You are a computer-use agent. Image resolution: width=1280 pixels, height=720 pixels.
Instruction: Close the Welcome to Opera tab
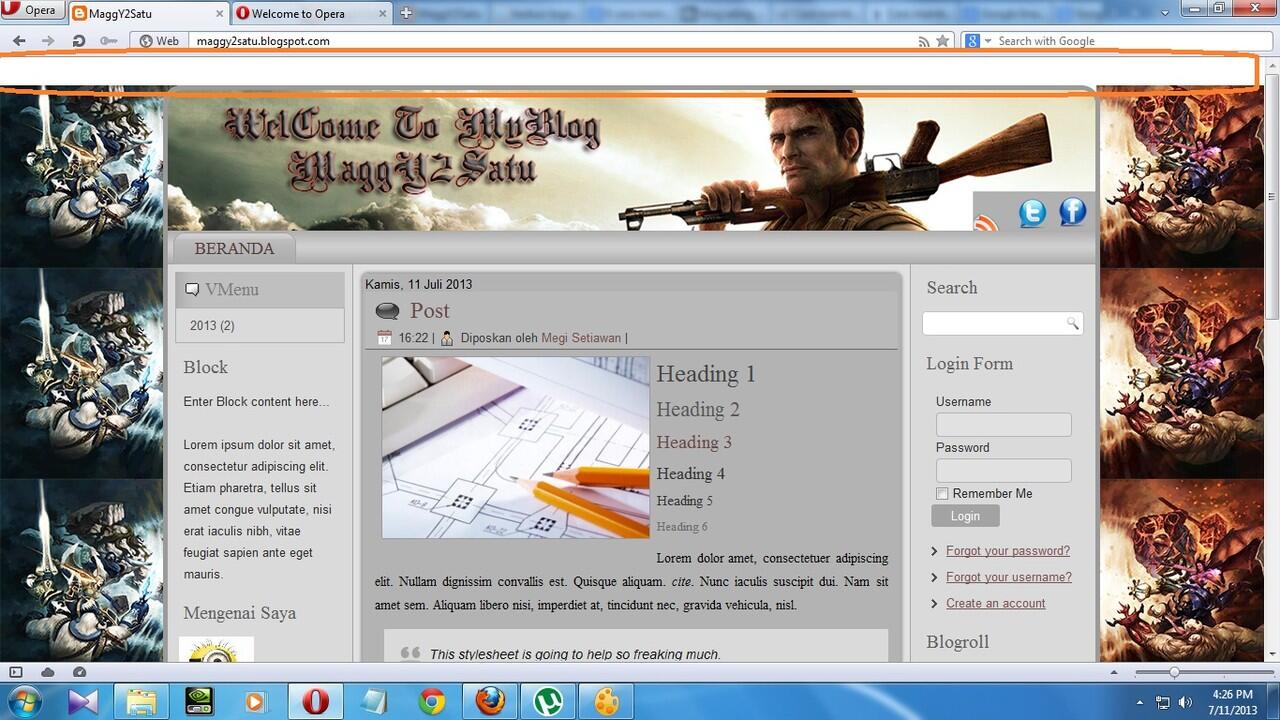click(382, 14)
